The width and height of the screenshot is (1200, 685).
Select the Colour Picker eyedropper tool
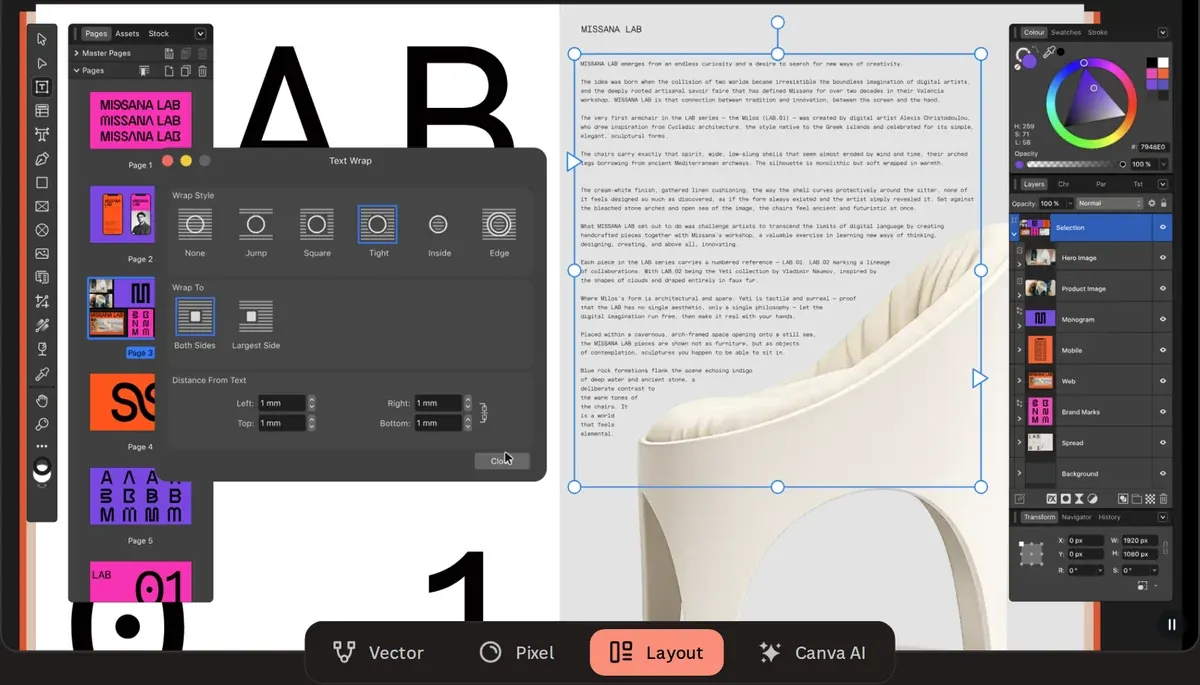coord(41,374)
